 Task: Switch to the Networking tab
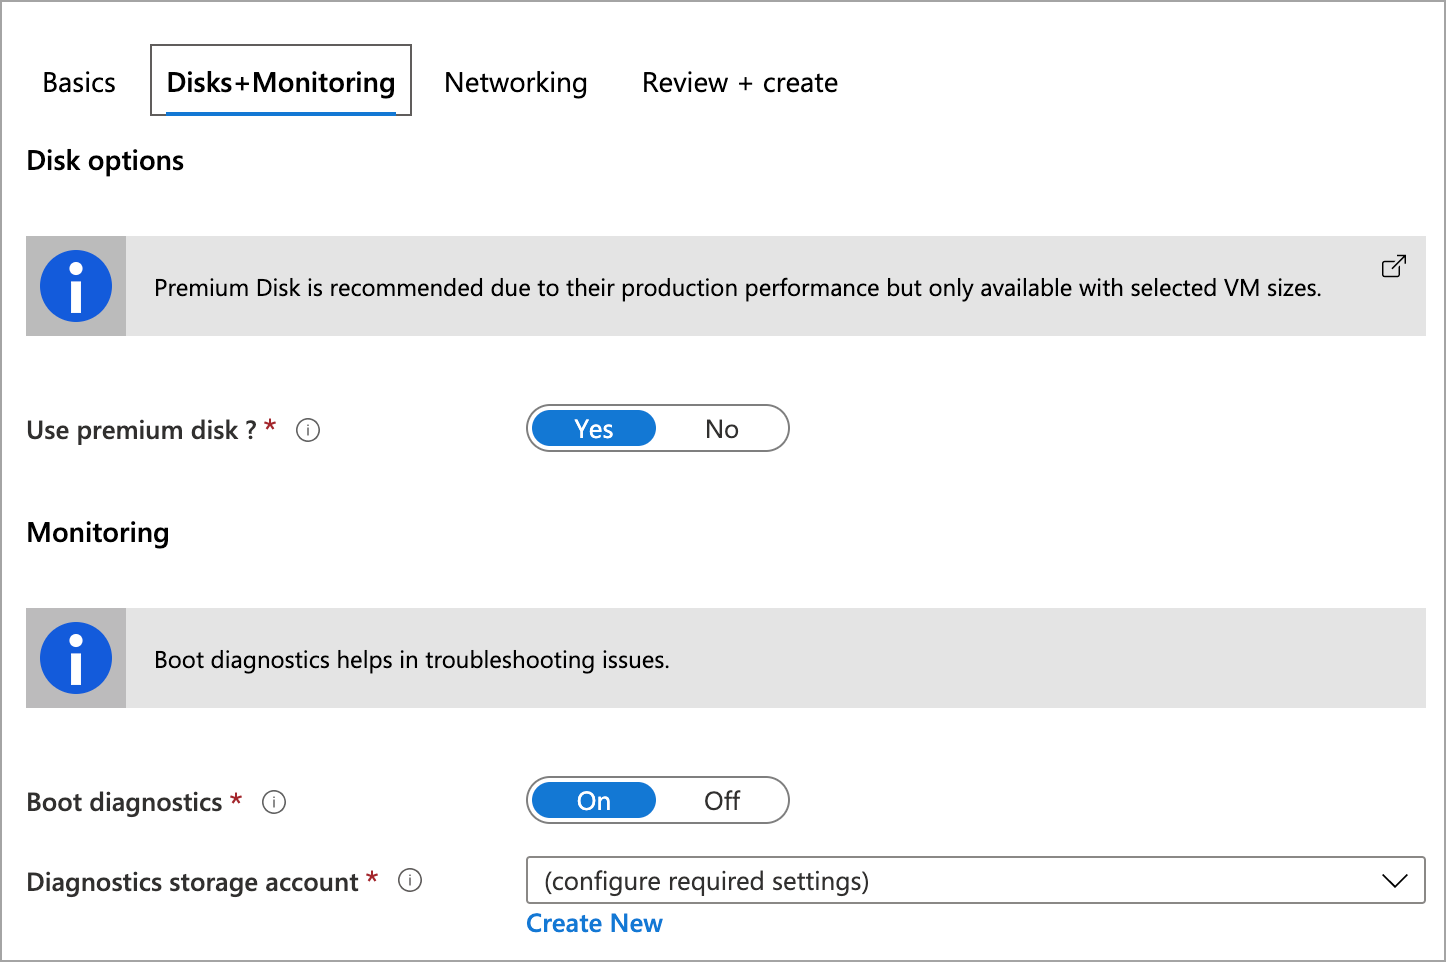click(515, 82)
